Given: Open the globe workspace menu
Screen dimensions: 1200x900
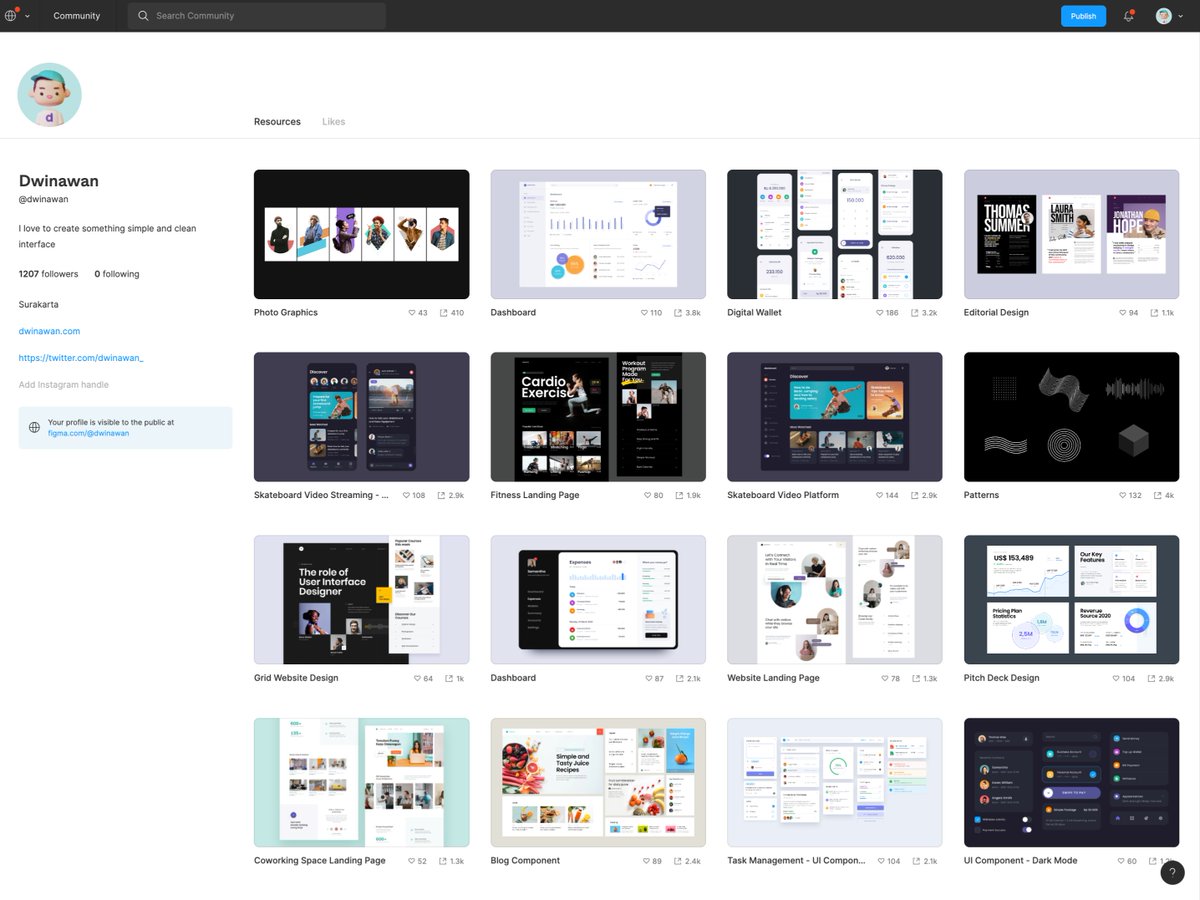Looking at the screenshot, I should (17, 16).
